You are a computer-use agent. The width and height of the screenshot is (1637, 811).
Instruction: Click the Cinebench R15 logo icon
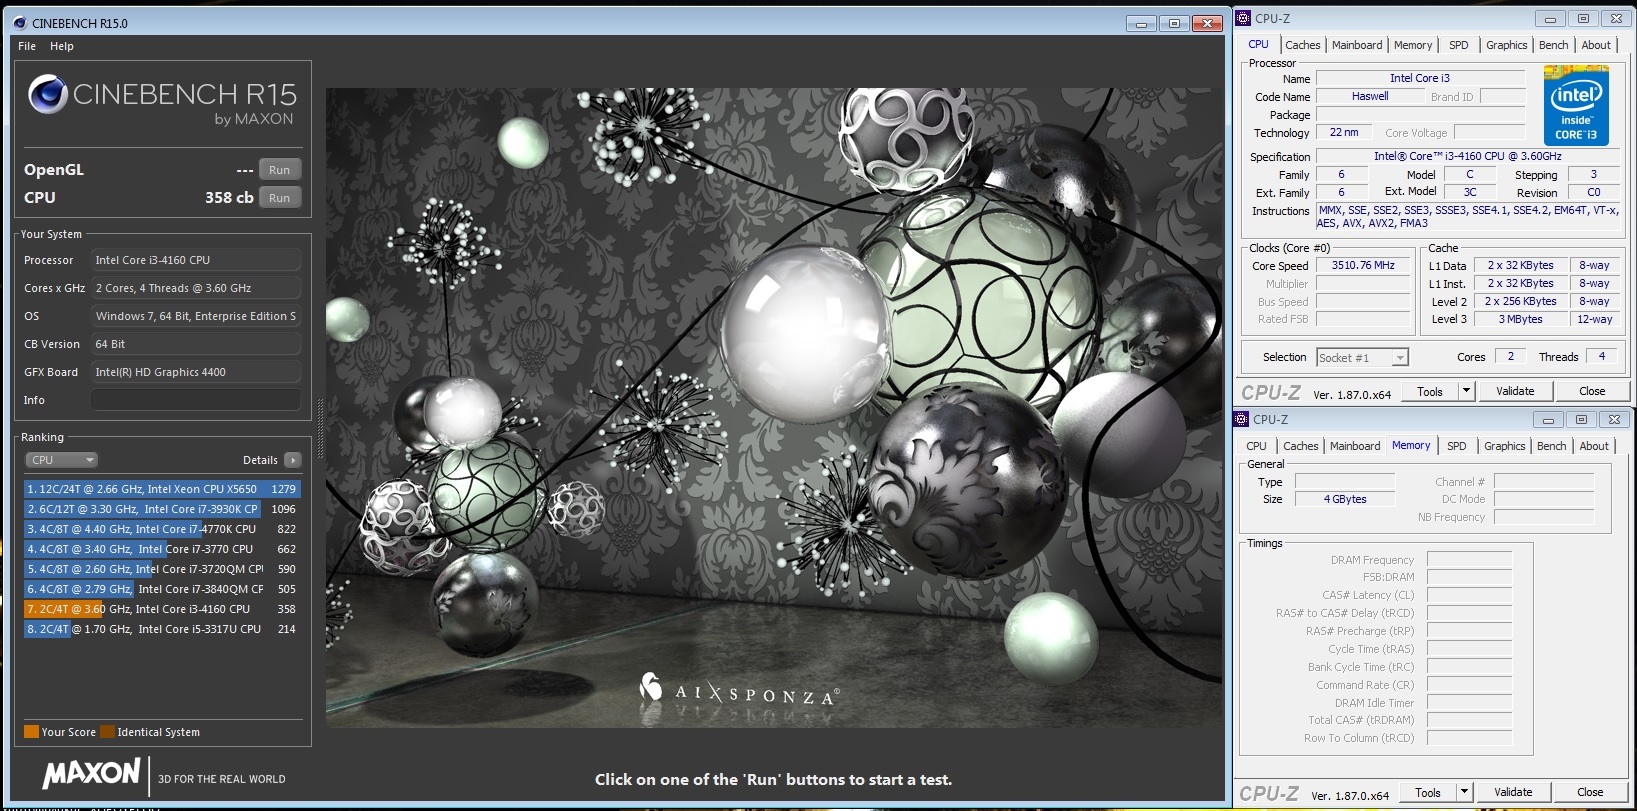tap(47, 95)
